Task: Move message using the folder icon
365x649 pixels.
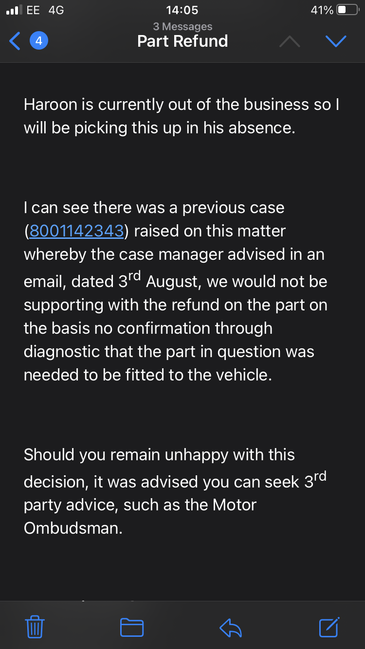Action: pyautogui.click(x=132, y=627)
